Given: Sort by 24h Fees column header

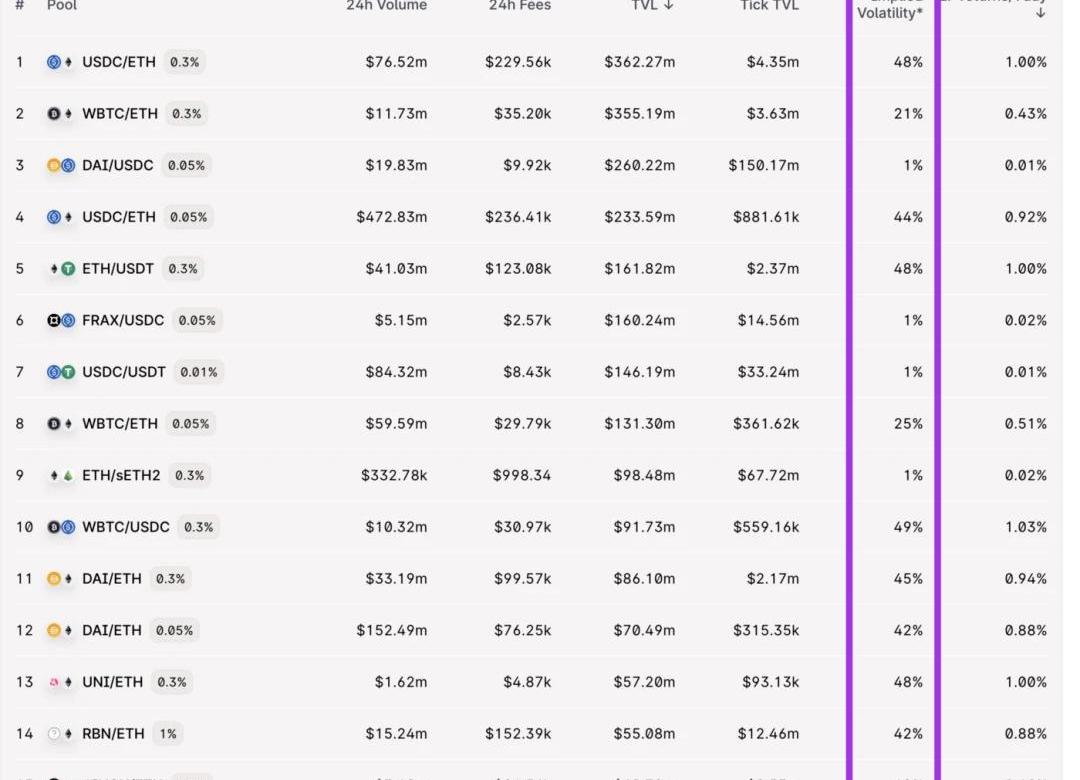Looking at the screenshot, I should click(520, 6).
